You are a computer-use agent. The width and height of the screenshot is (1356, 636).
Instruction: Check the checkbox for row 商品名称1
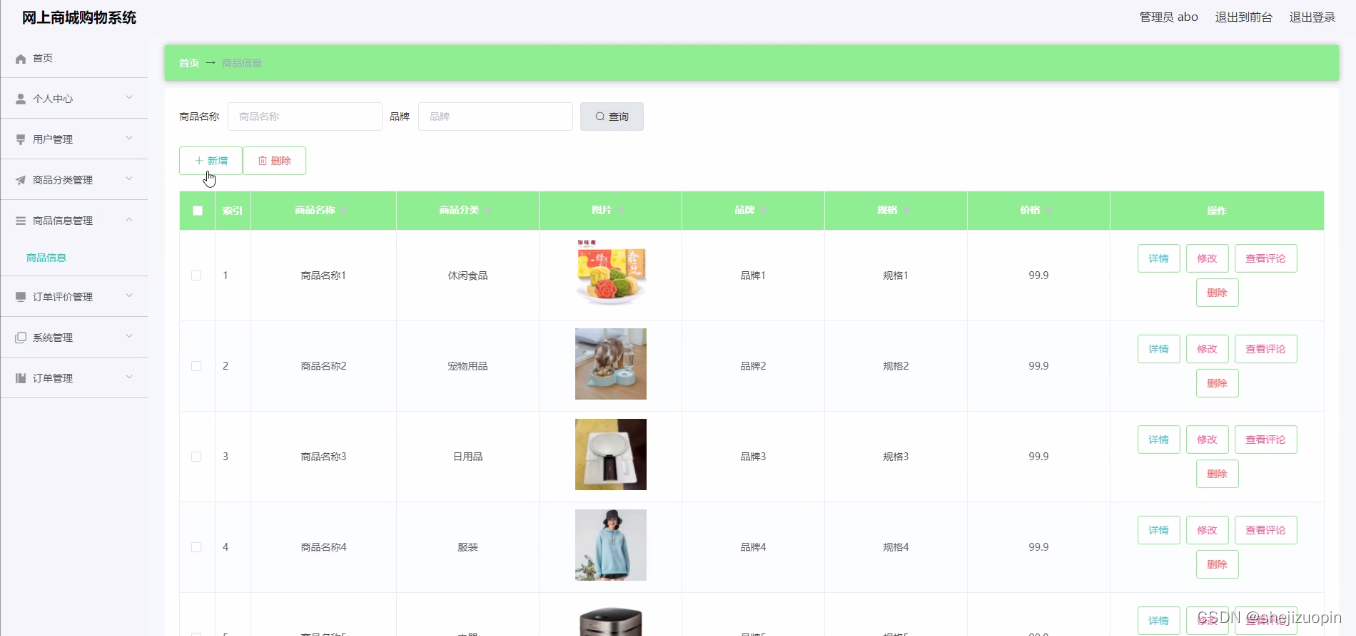click(x=196, y=276)
